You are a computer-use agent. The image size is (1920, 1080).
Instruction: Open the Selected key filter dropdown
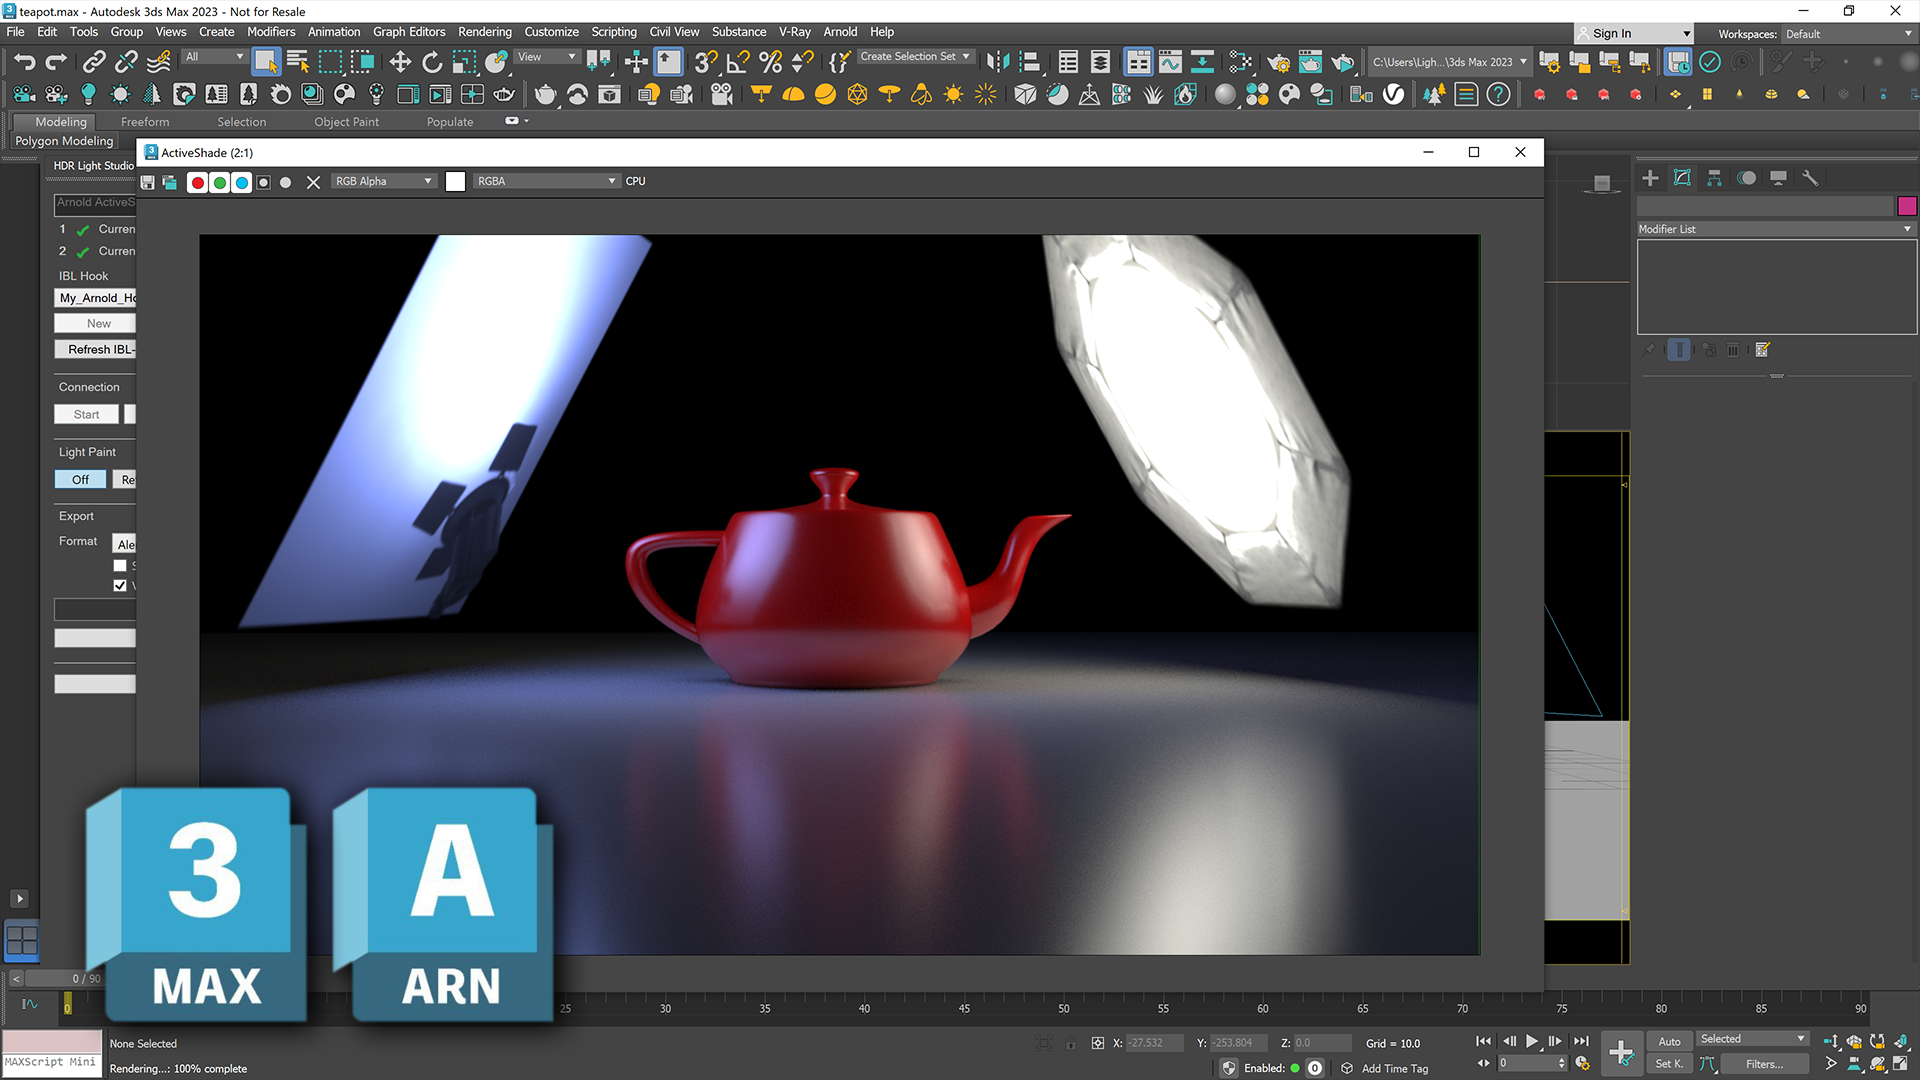pos(1752,1039)
